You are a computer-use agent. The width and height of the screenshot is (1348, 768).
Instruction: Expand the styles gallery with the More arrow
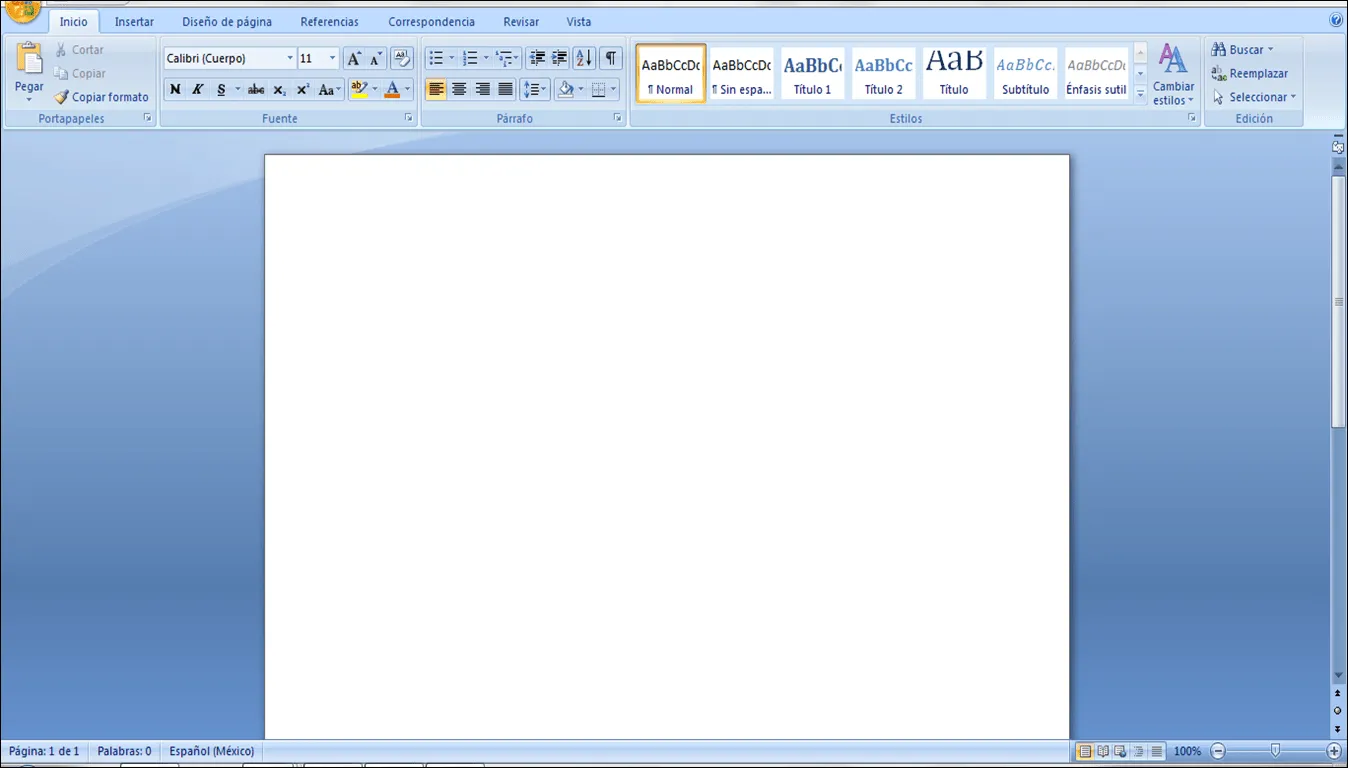pos(1140,92)
